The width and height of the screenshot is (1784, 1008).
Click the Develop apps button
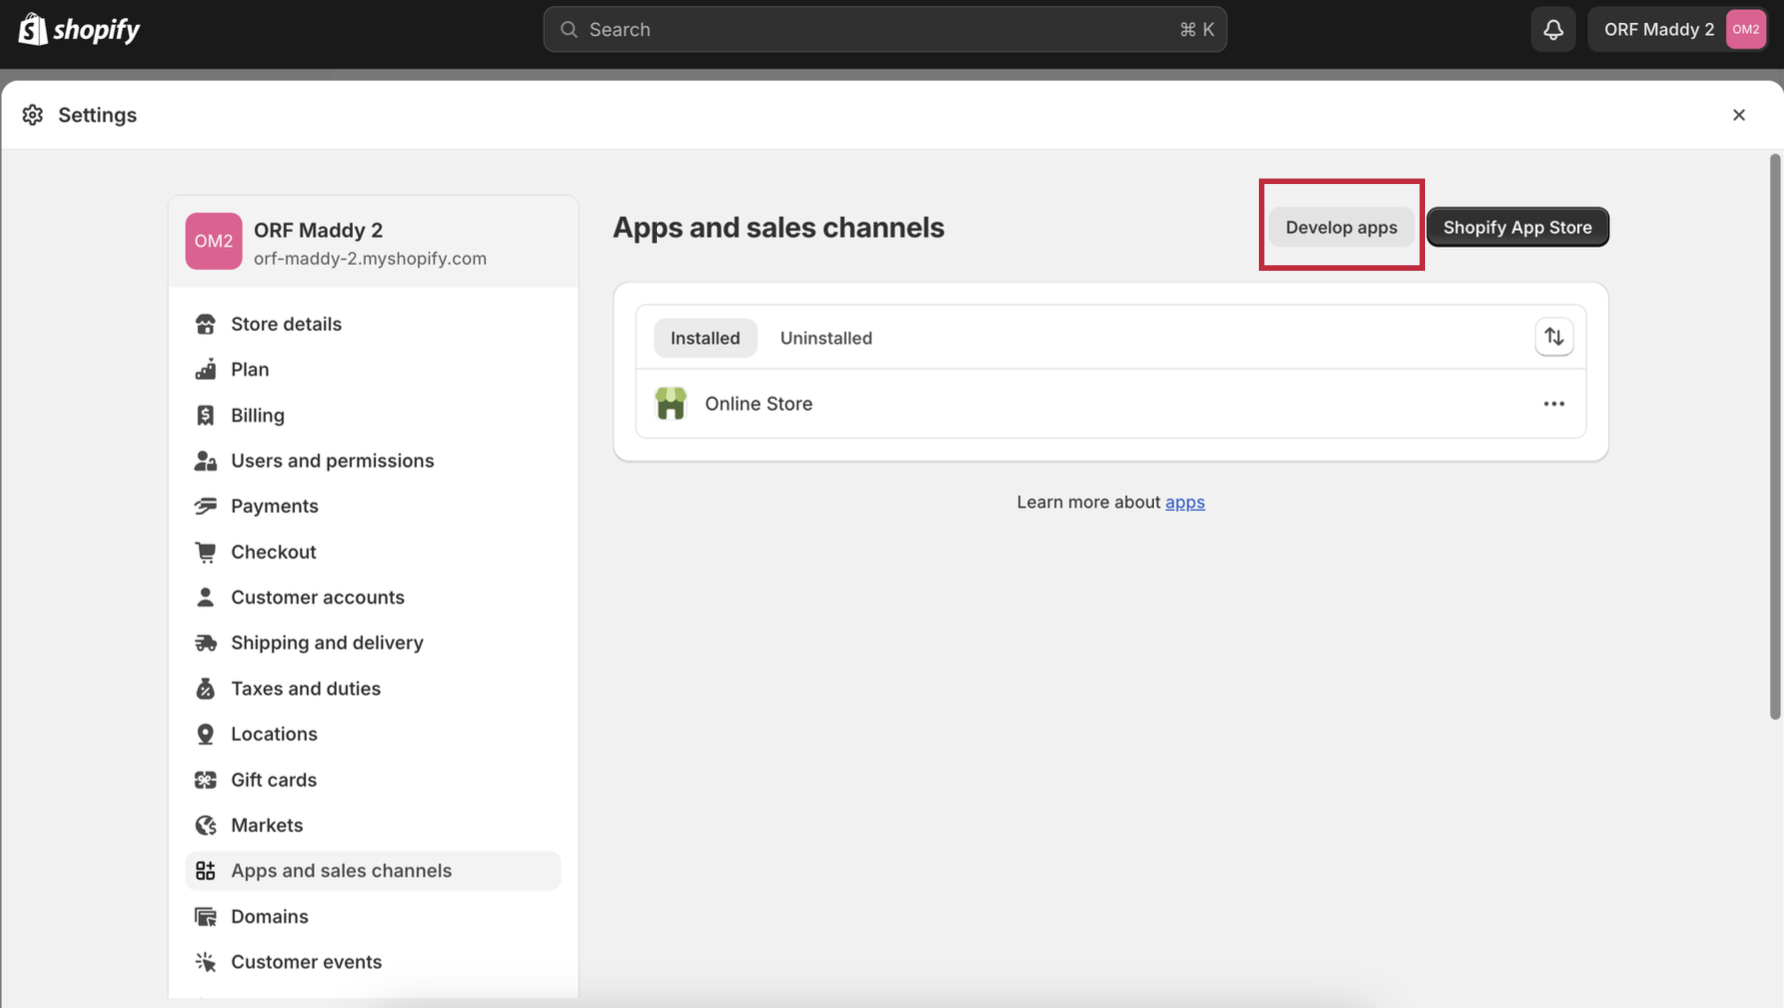(x=1341, y=227)
